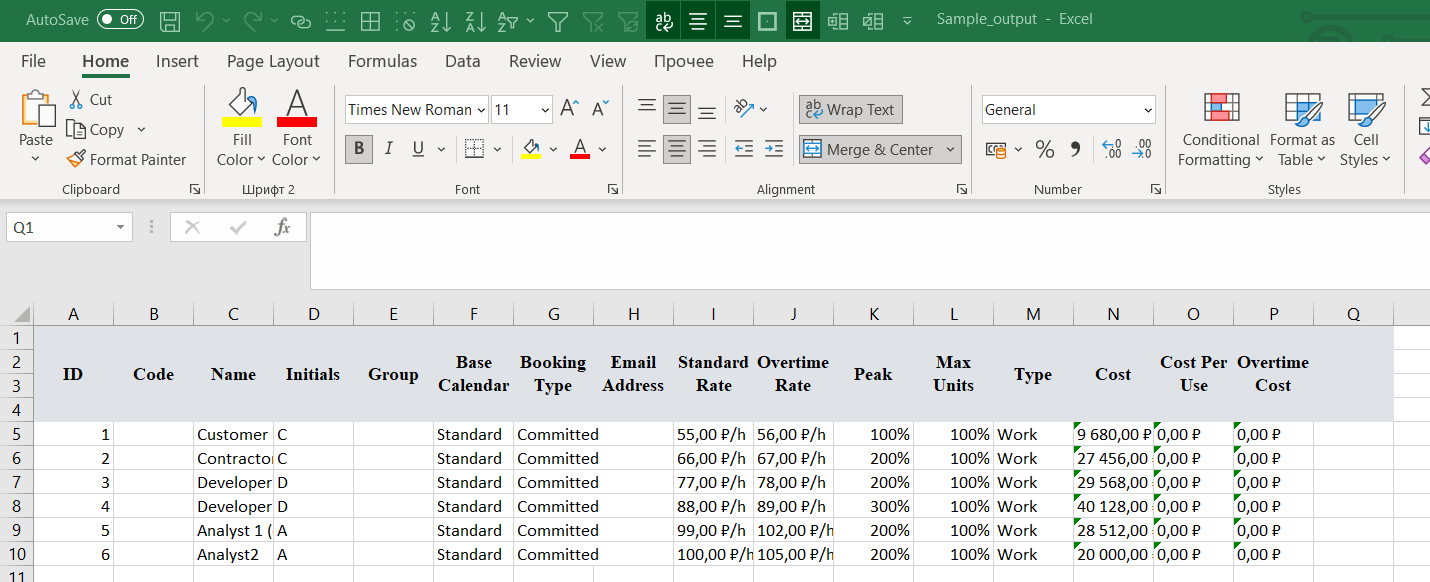Image resolution: width=1430 pixels, height=582 pixels.
Task: Click the Filter icon in quick access toolbar
Action: coord(557,20)
